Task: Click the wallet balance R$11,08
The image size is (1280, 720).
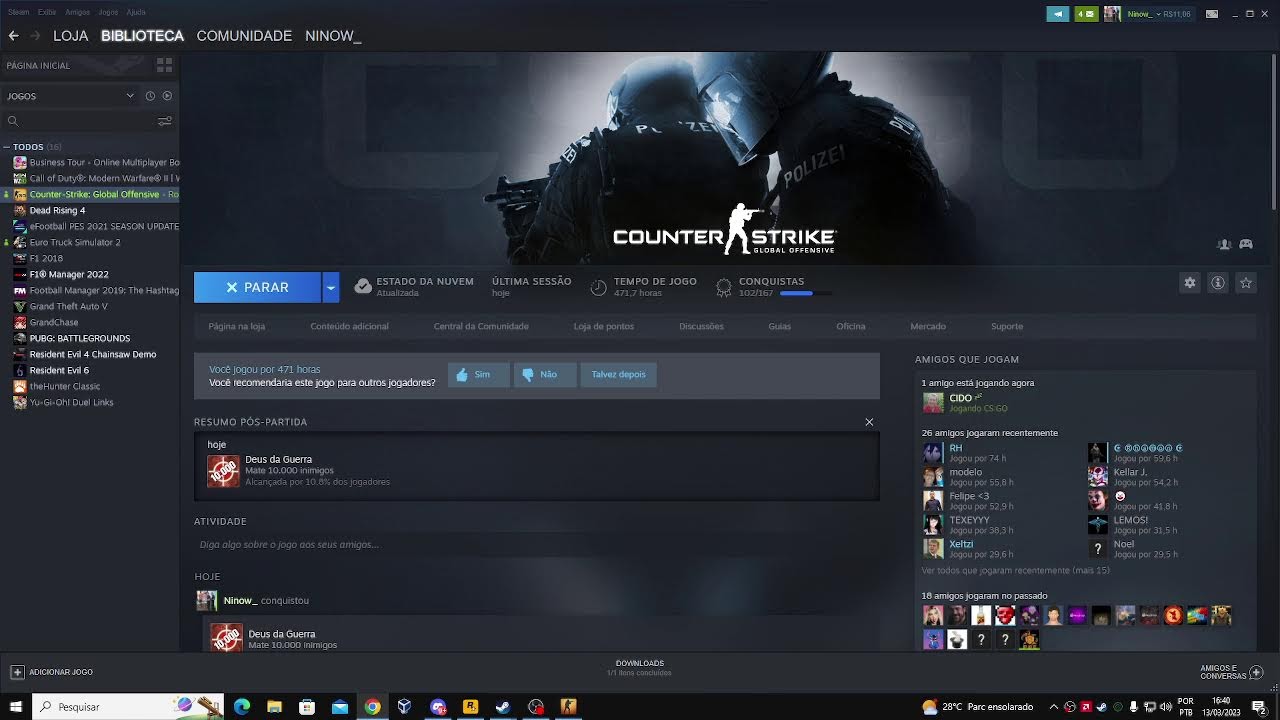Action: (x=1177, y=15)
